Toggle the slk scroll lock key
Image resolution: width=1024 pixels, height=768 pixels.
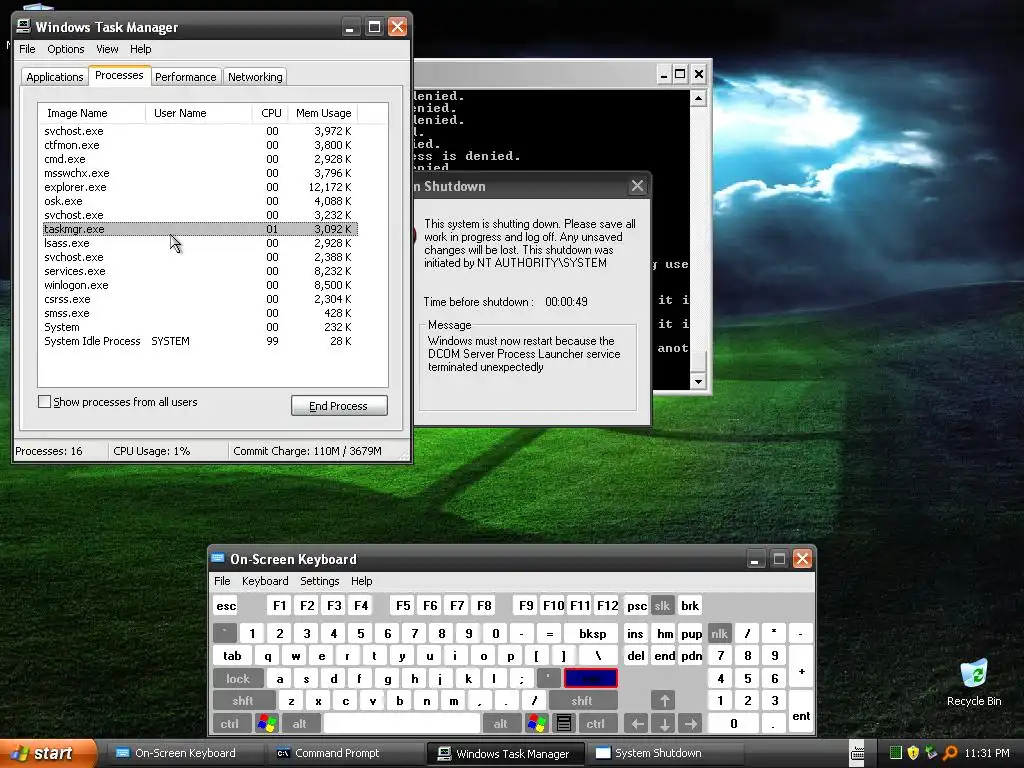[x=662, y=605]
